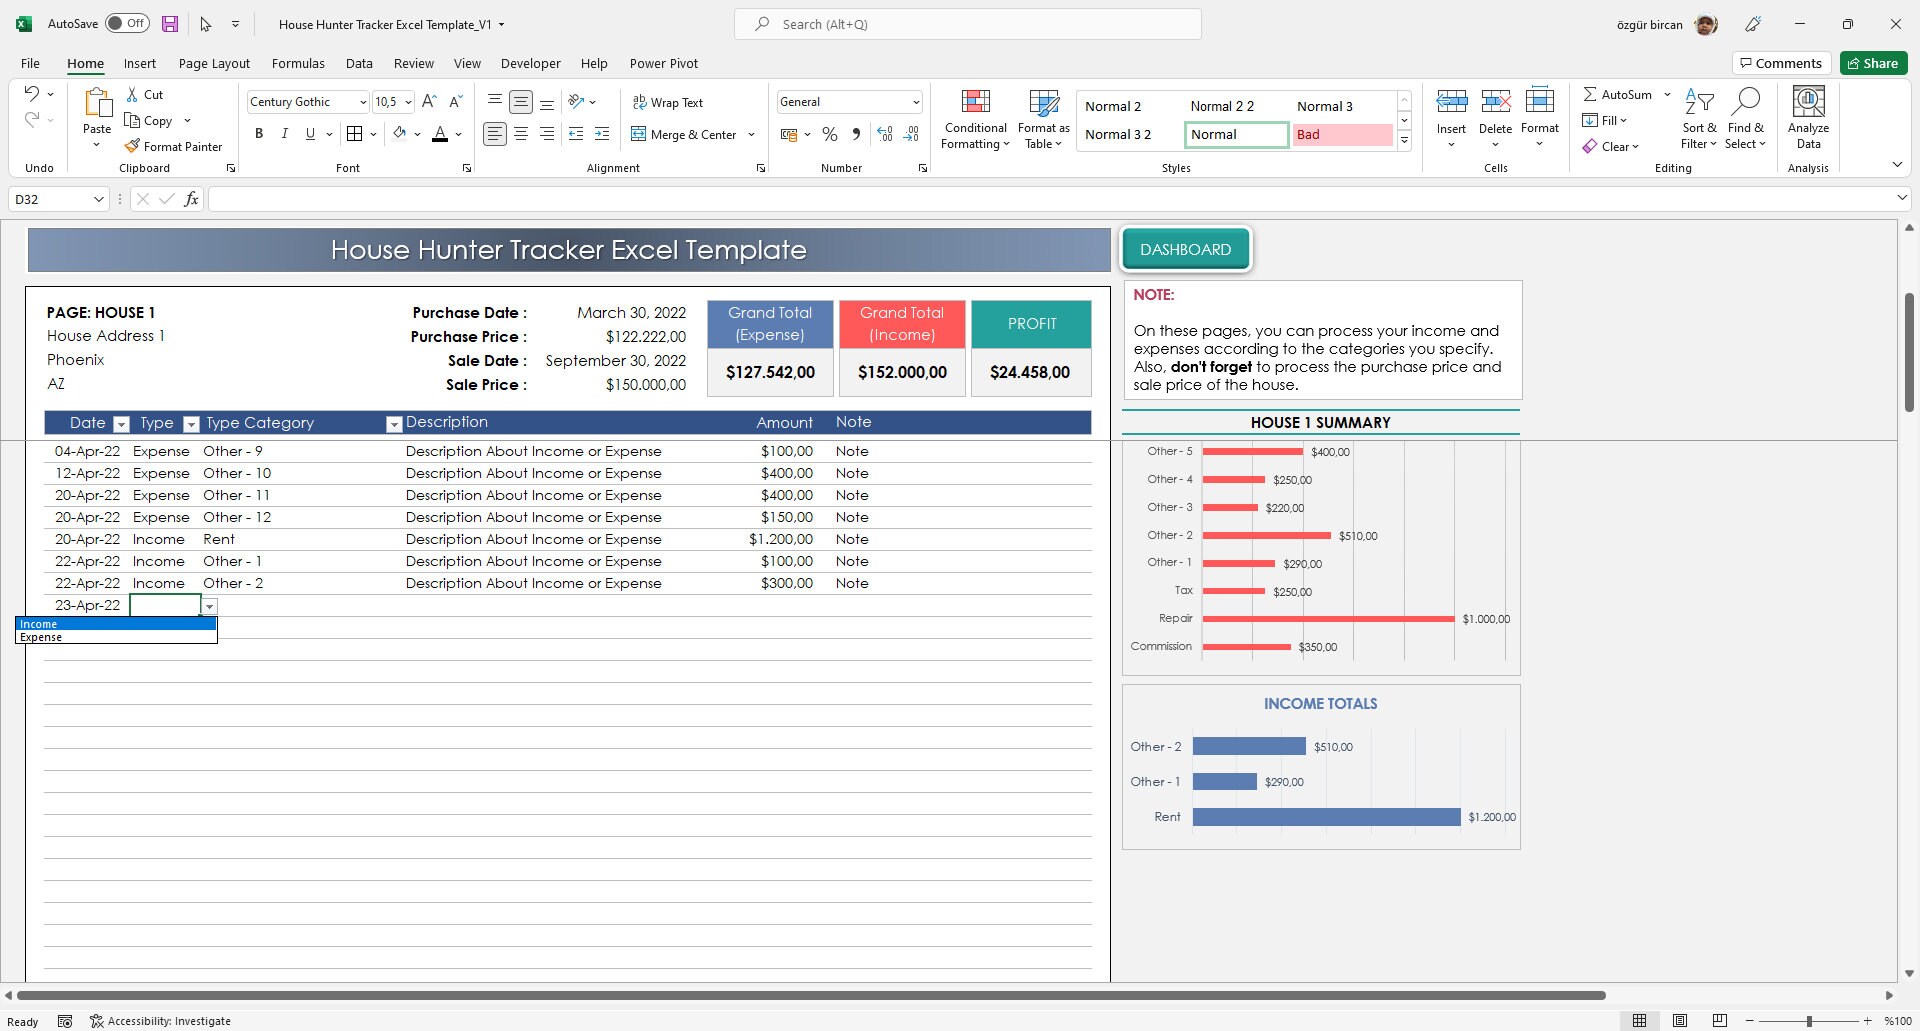This screenshot has height=1031, width=1920.
Task: Open Sort & Filter options
Action: click(x=1700, y=118)
